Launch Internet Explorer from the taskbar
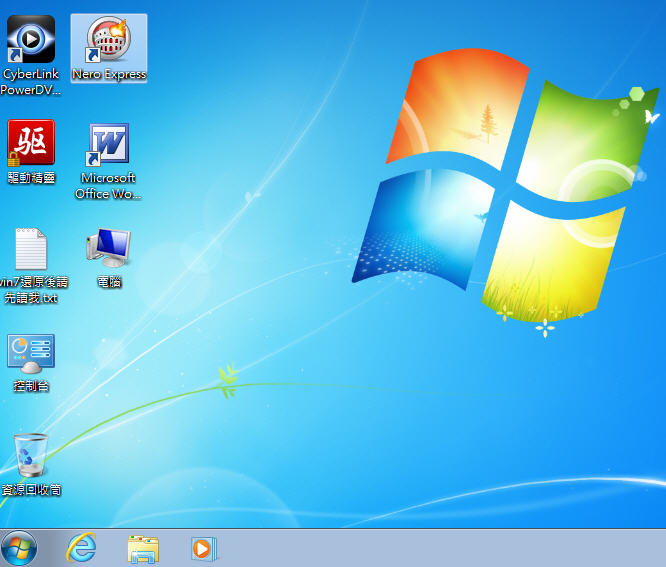The height and width of the screenshot is (567, 666). pyautogui.click(x=81, y=548)
